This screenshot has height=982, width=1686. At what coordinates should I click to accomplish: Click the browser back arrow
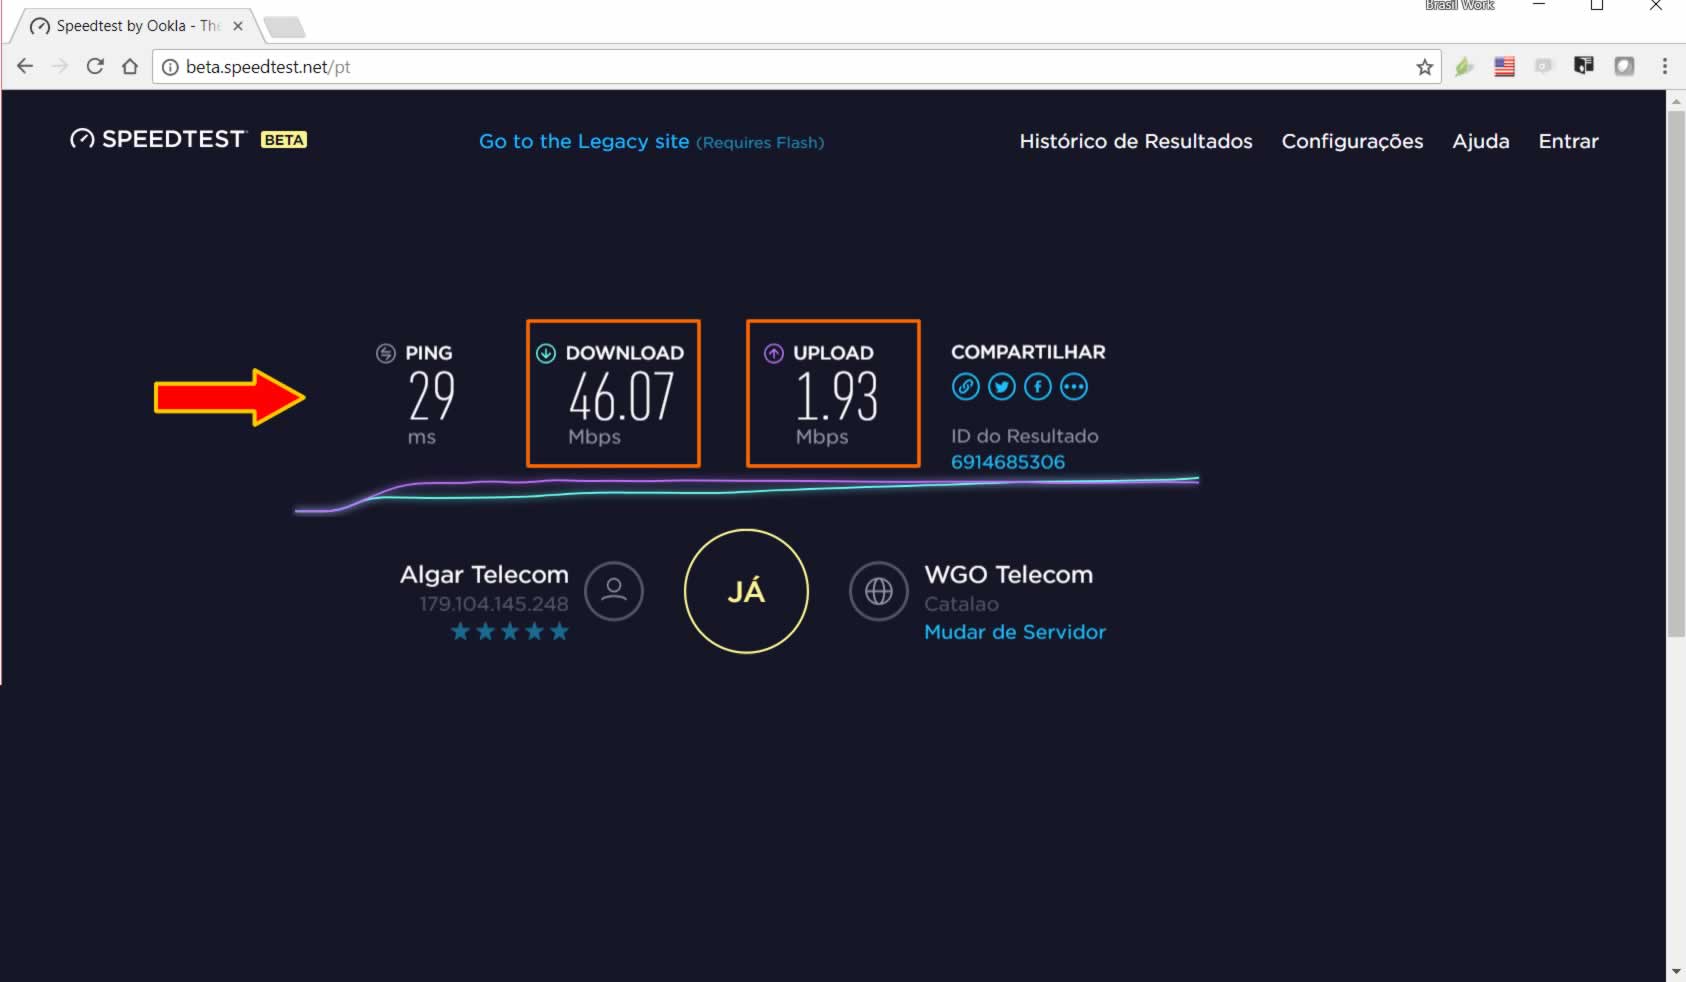coord(25,66)
